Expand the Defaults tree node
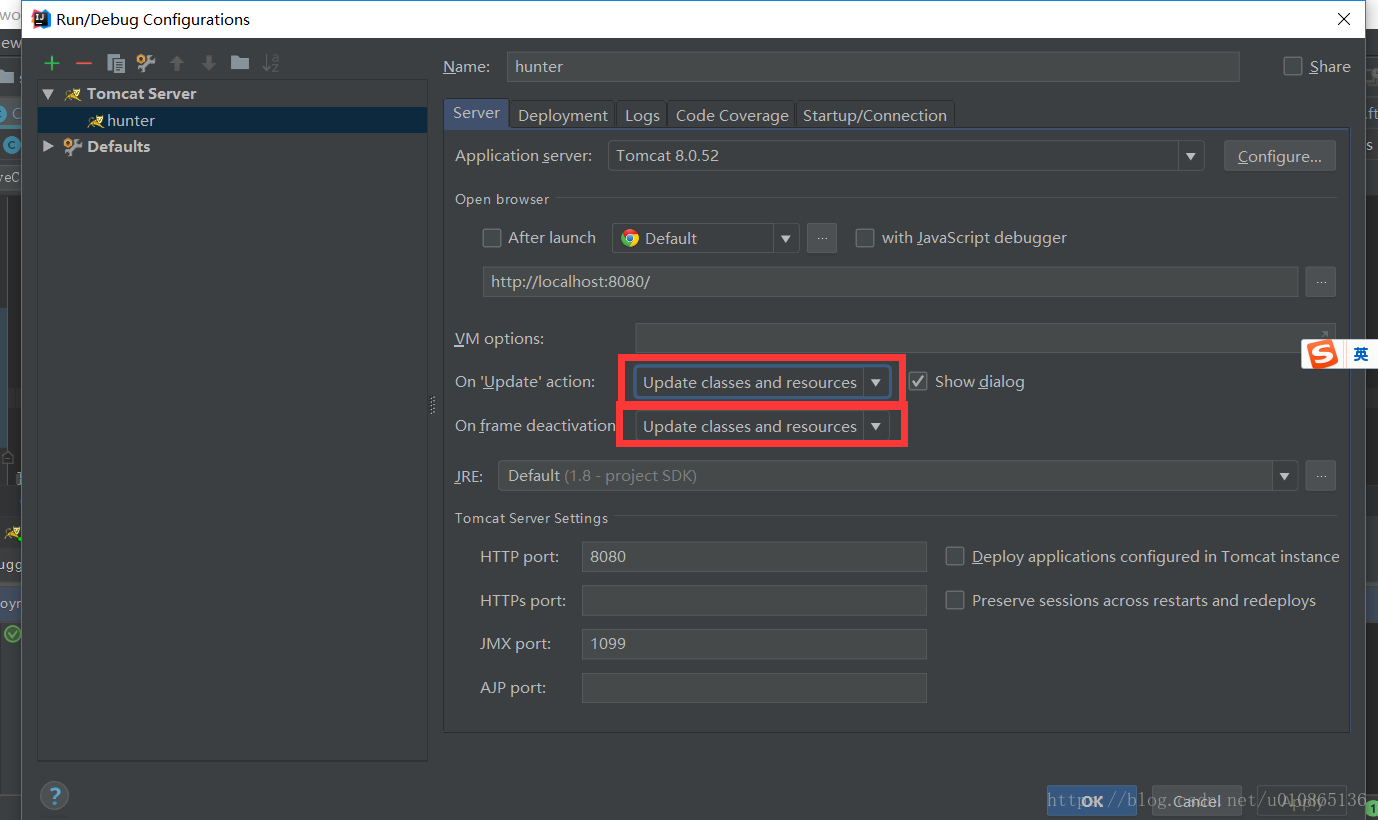The height and width of the screenshot is (820, 1378). pos(48,146)
